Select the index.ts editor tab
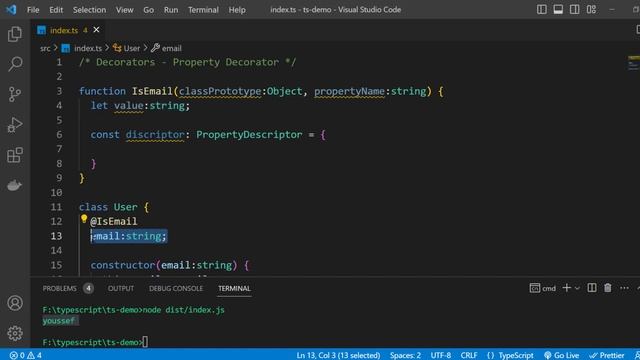The image size is (640, 360). pos(63,30)
